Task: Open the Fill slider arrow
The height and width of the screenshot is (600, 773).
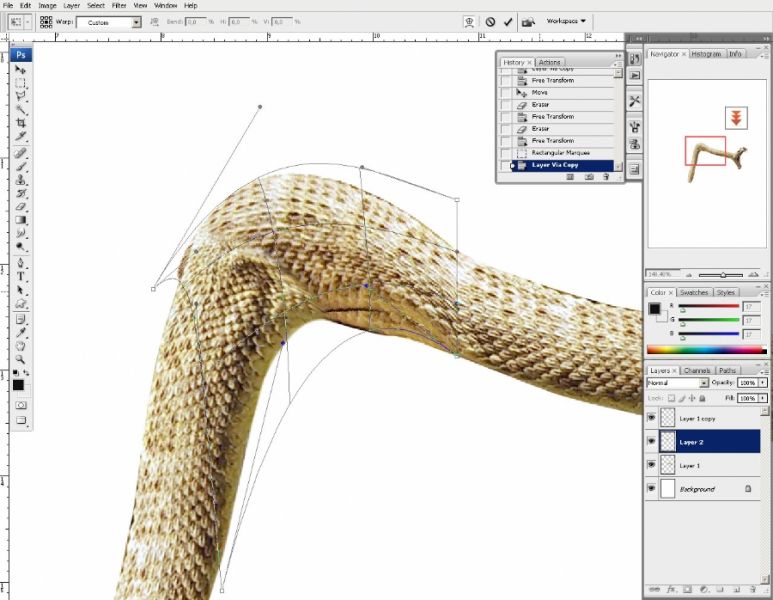Action: click(x=763, y=398)
